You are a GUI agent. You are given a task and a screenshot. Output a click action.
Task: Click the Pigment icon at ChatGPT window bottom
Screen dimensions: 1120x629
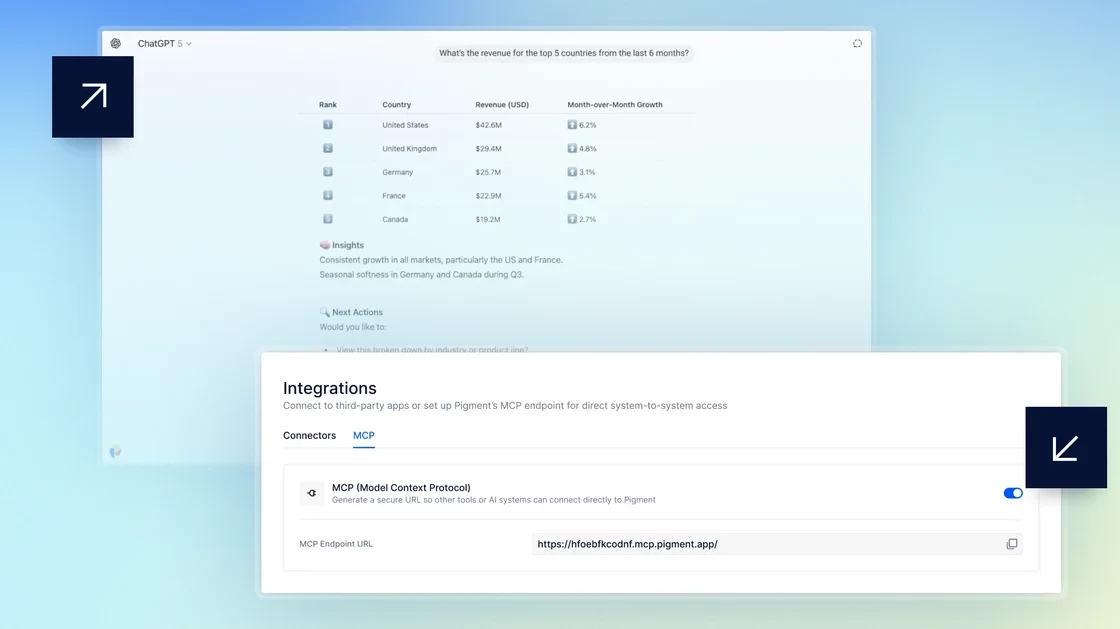pyautogui.click(x=116, y=451)
